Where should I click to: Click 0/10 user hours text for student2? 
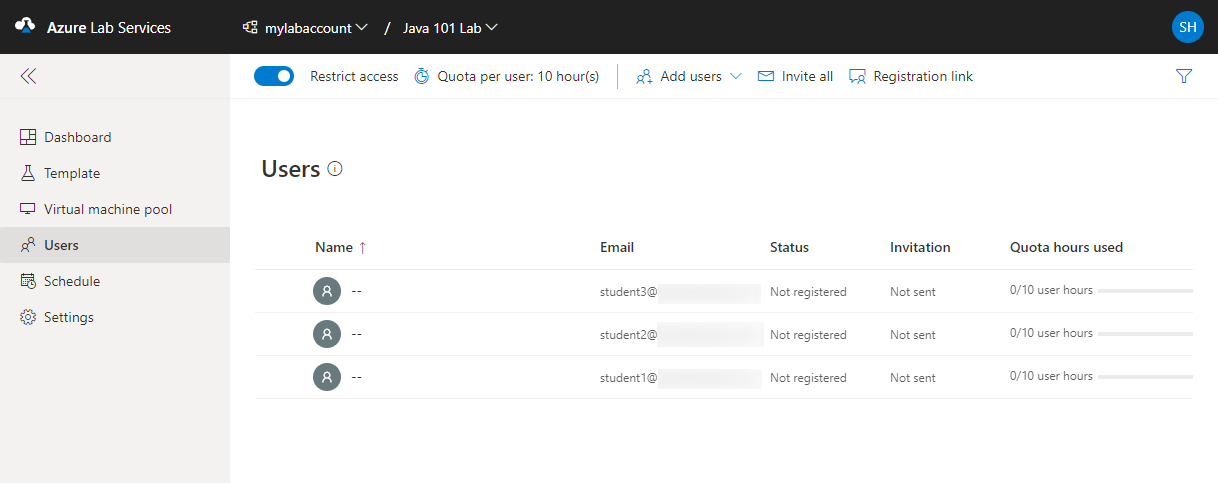(x=1051, y=333)
